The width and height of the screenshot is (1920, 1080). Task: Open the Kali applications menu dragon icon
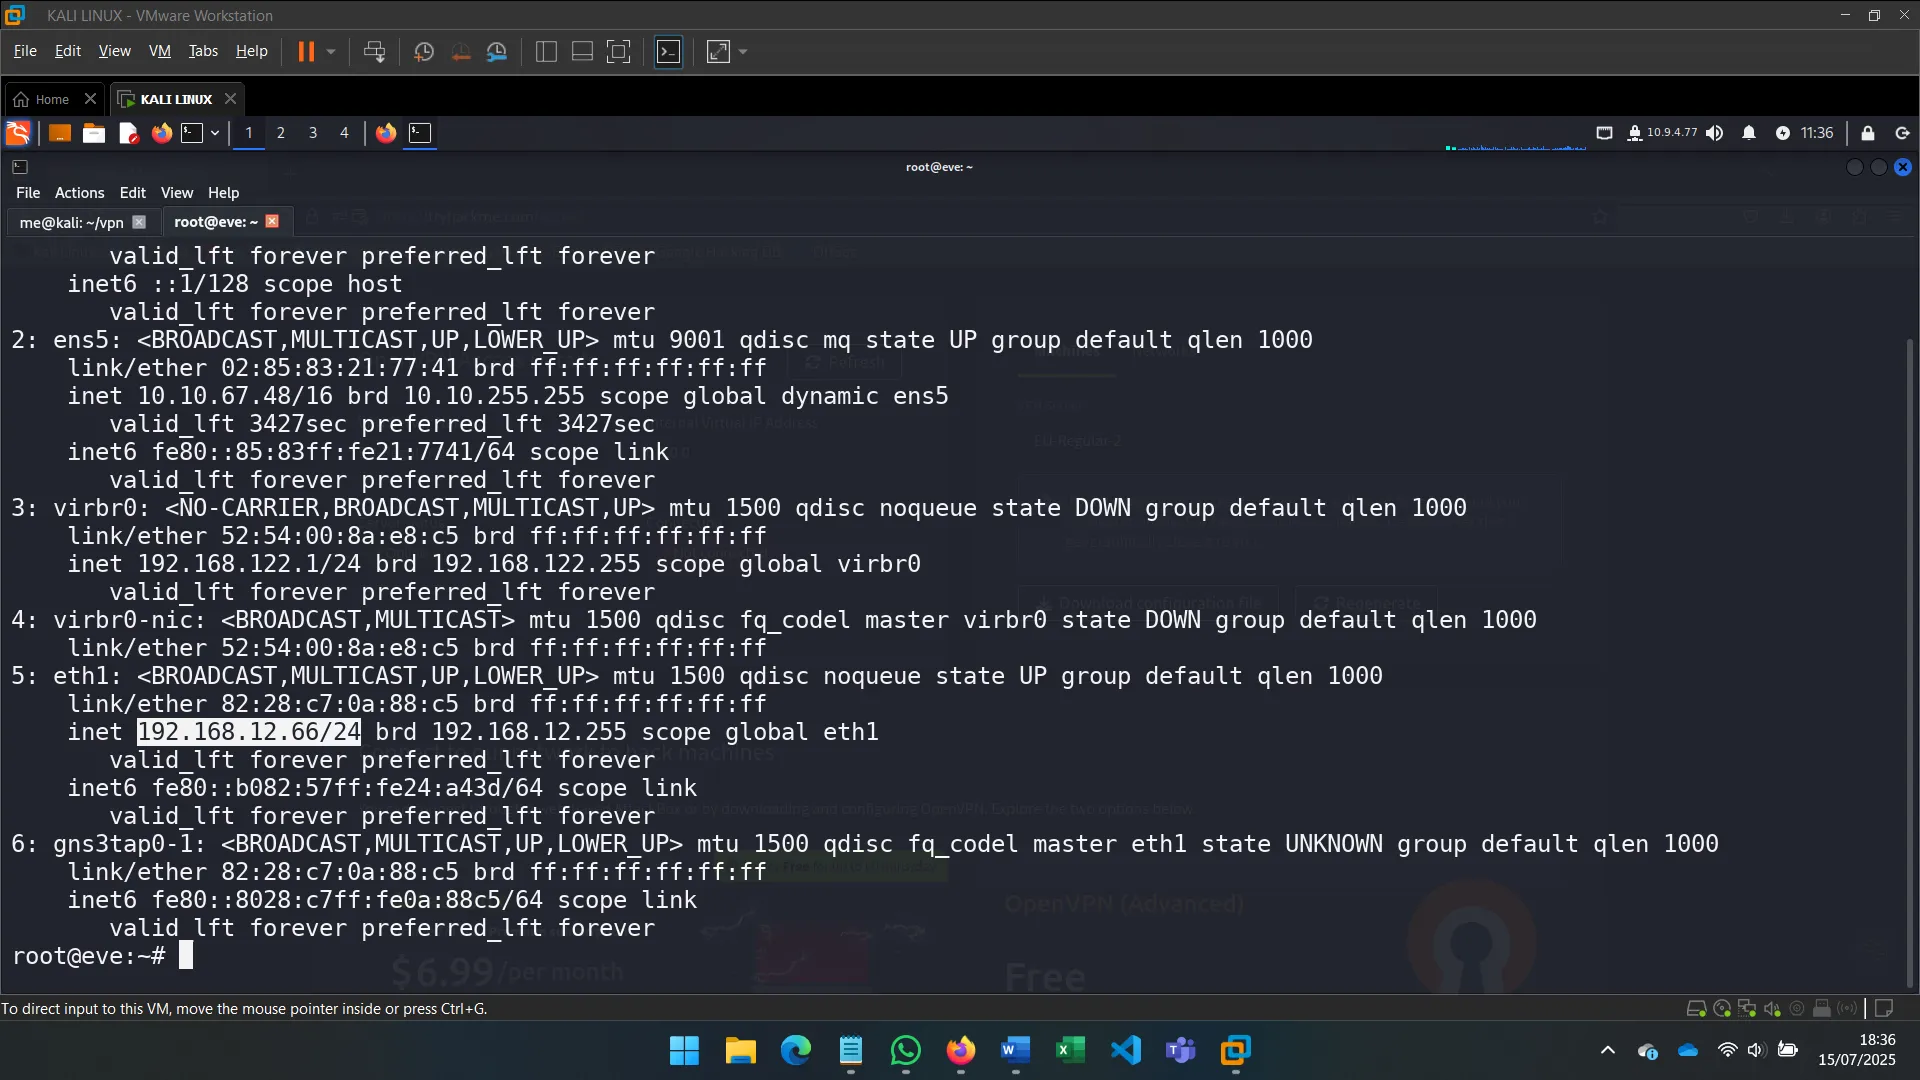pyautogui.click(x=17, y=132)
